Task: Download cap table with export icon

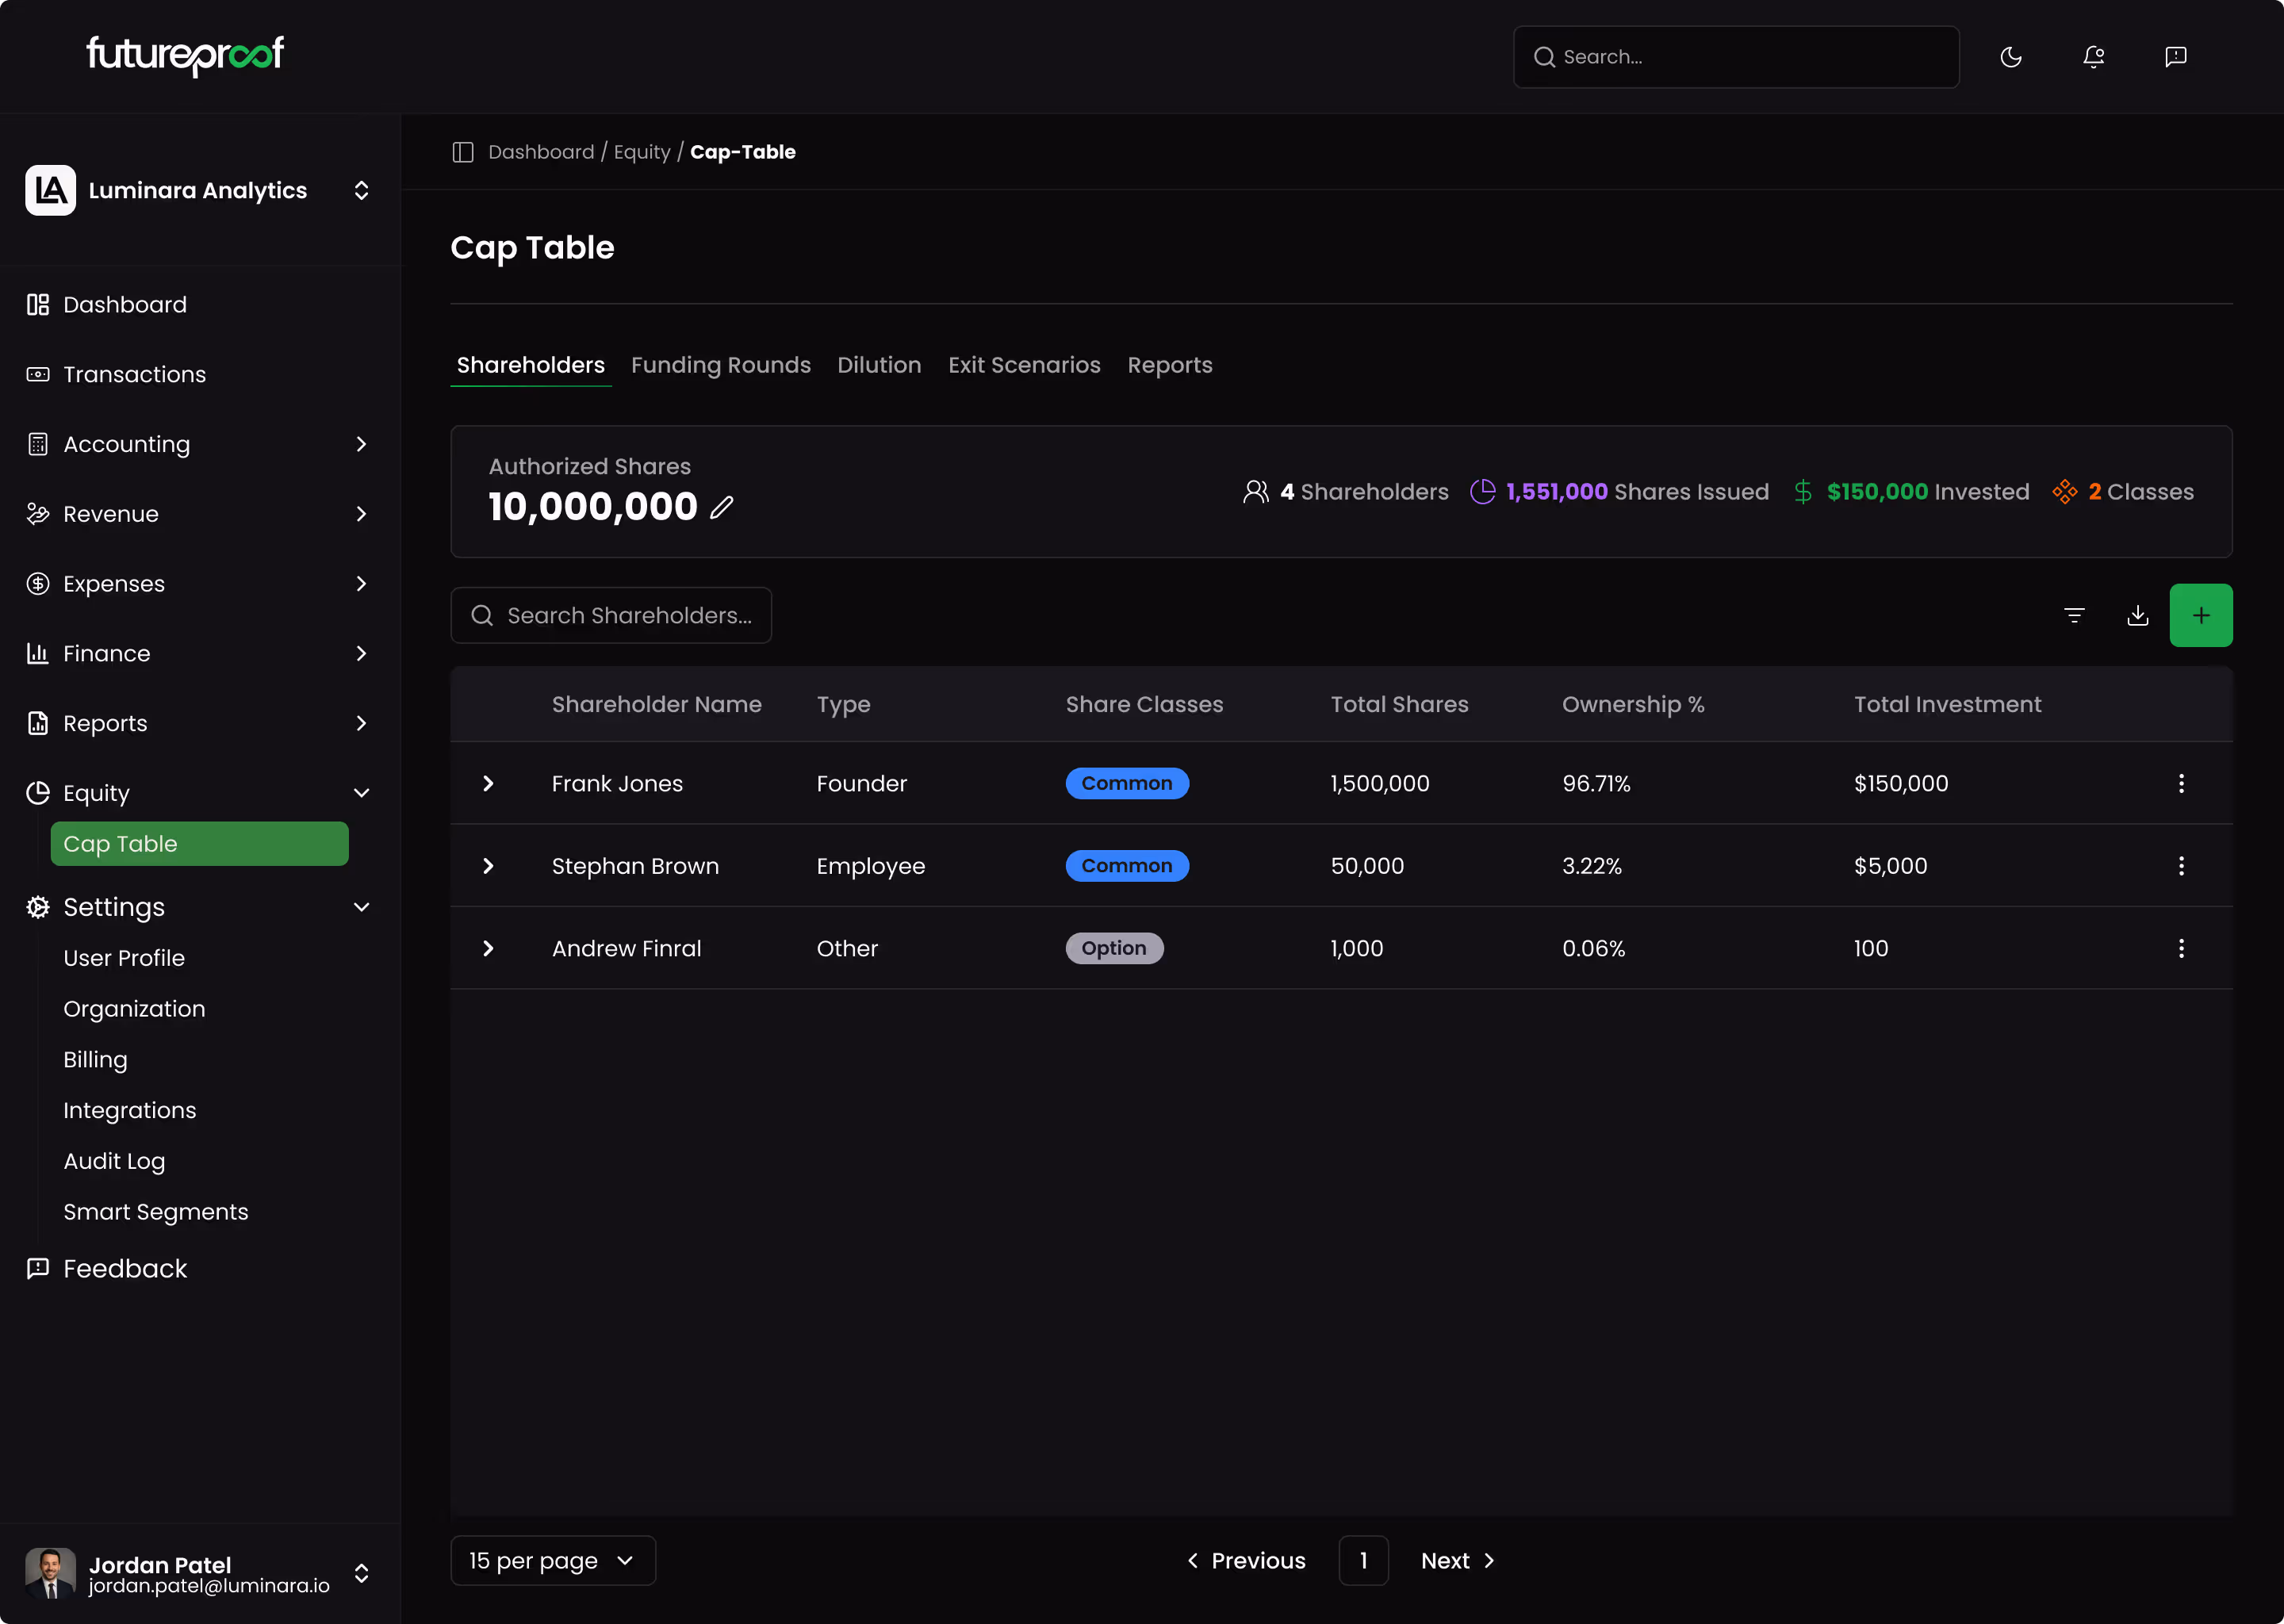Action: coord(2137,615)
